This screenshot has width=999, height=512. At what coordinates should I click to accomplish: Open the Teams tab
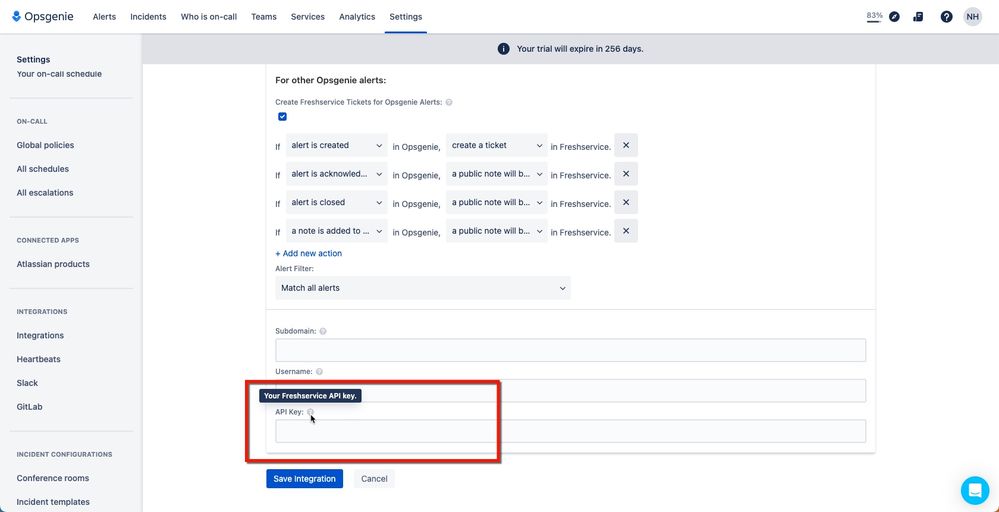[264, 17]
